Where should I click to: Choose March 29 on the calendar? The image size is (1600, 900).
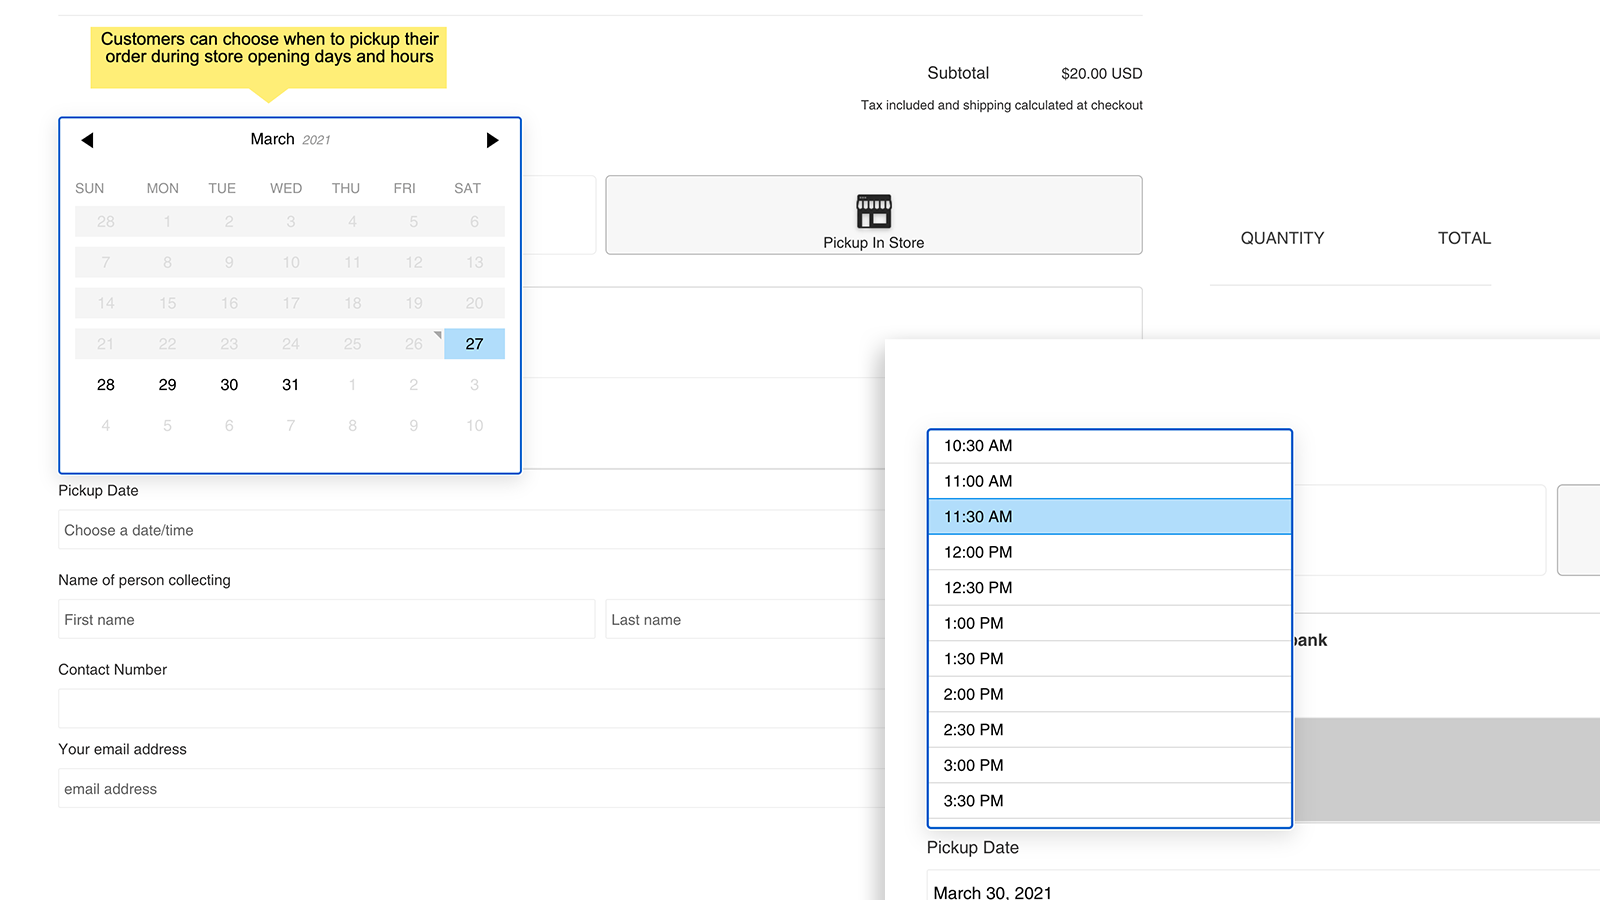167,385
